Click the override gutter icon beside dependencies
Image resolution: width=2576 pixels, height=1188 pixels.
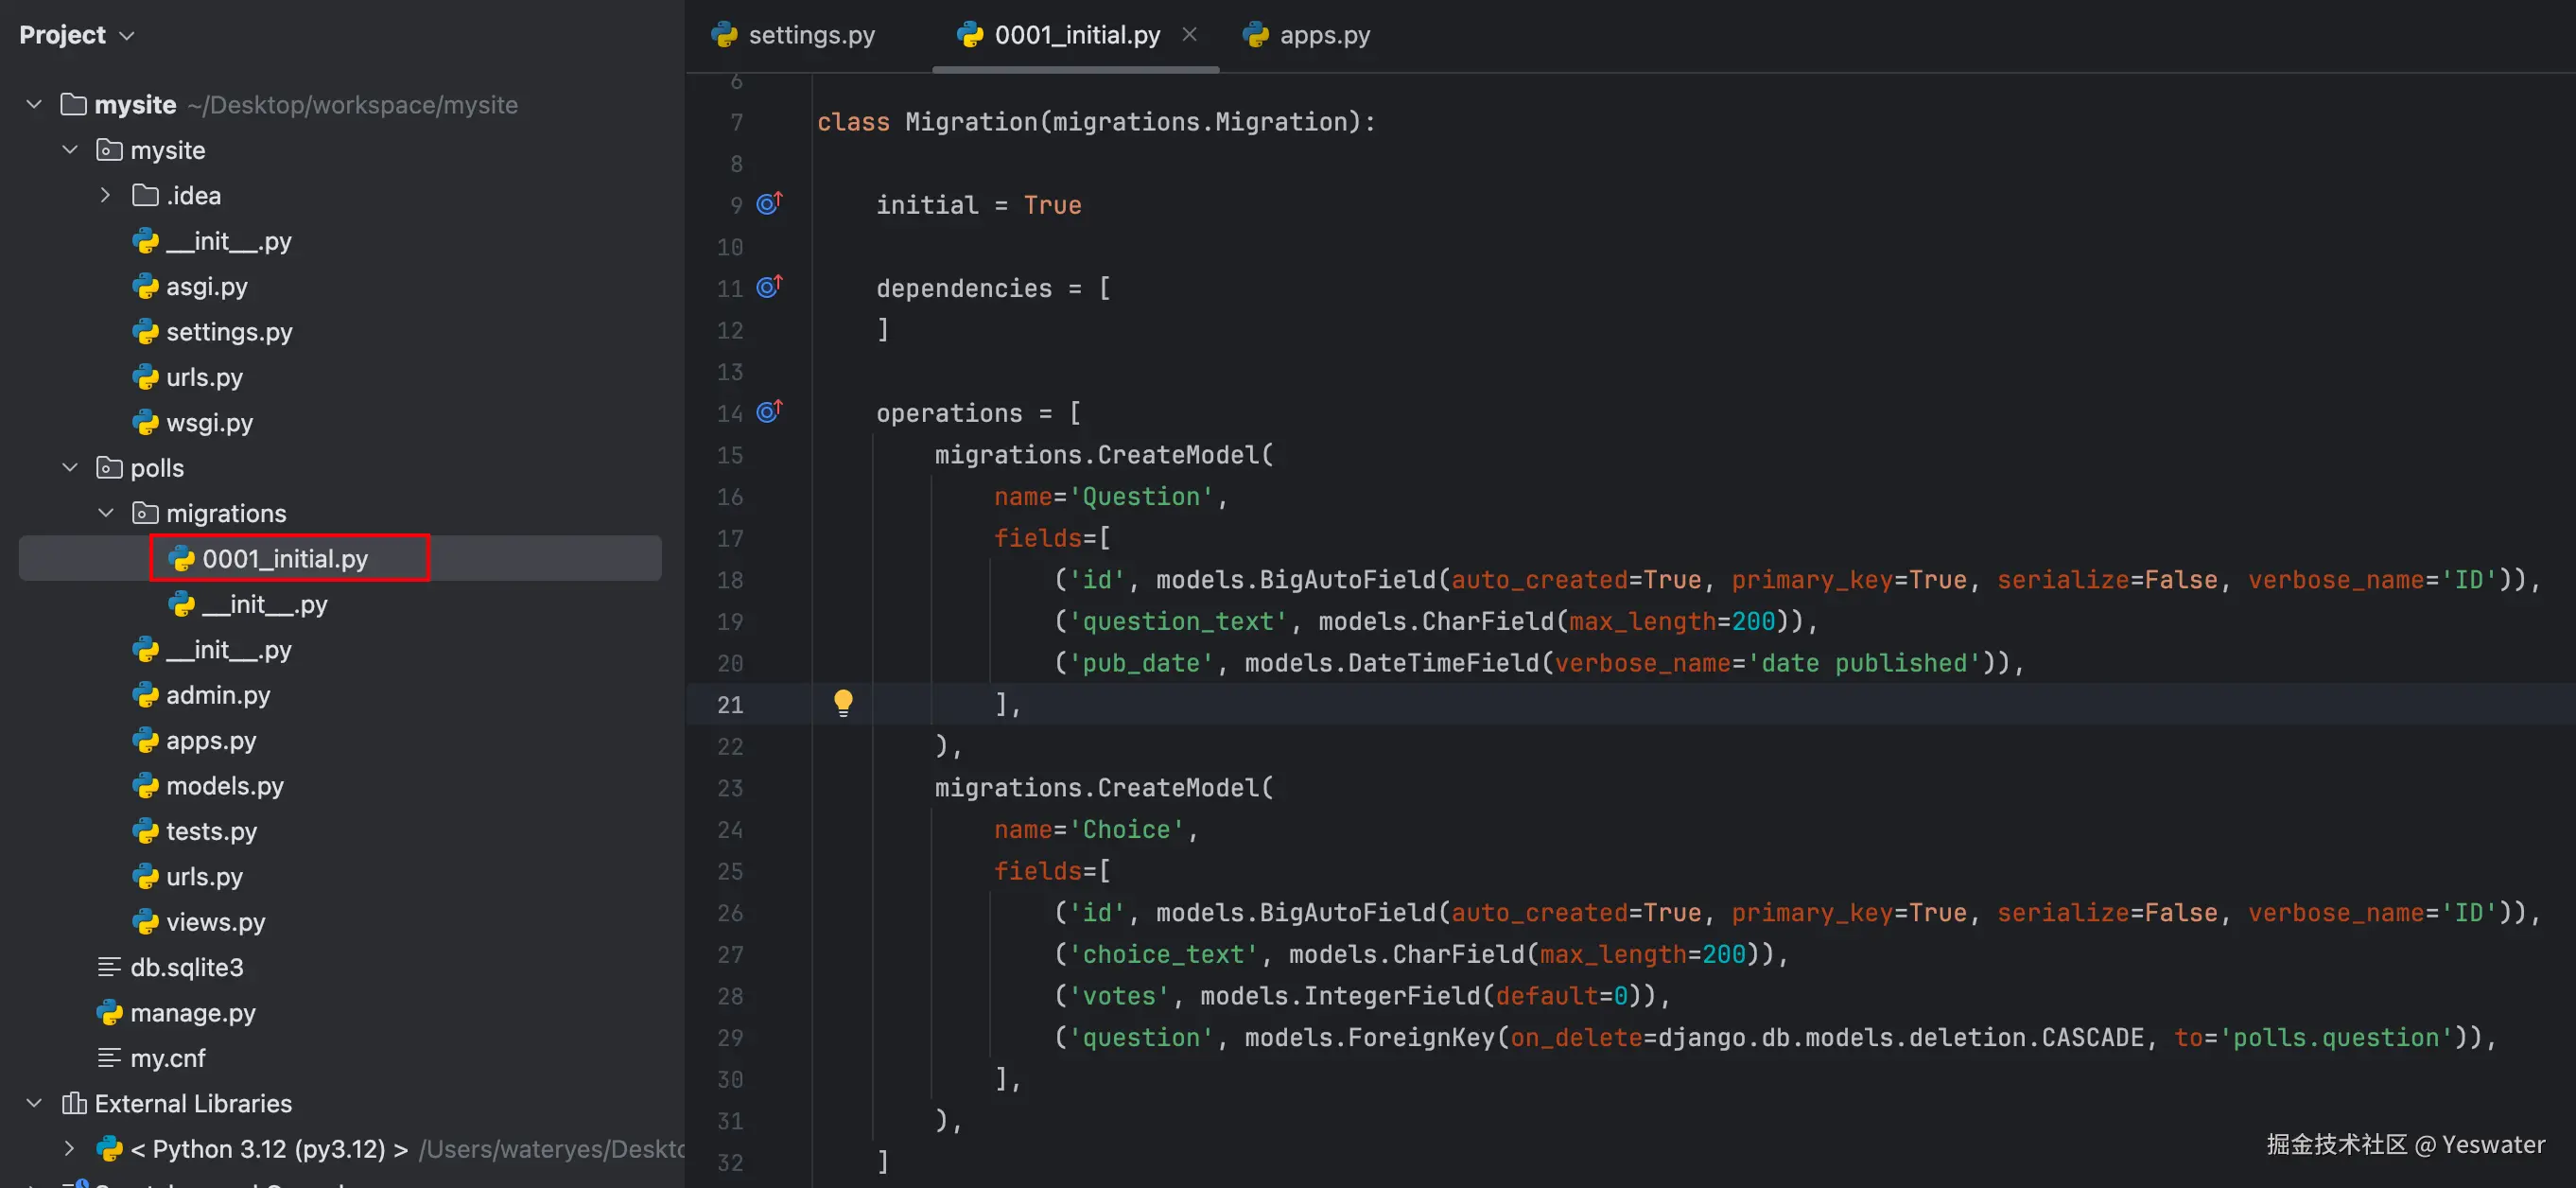[x=768, y=287]
